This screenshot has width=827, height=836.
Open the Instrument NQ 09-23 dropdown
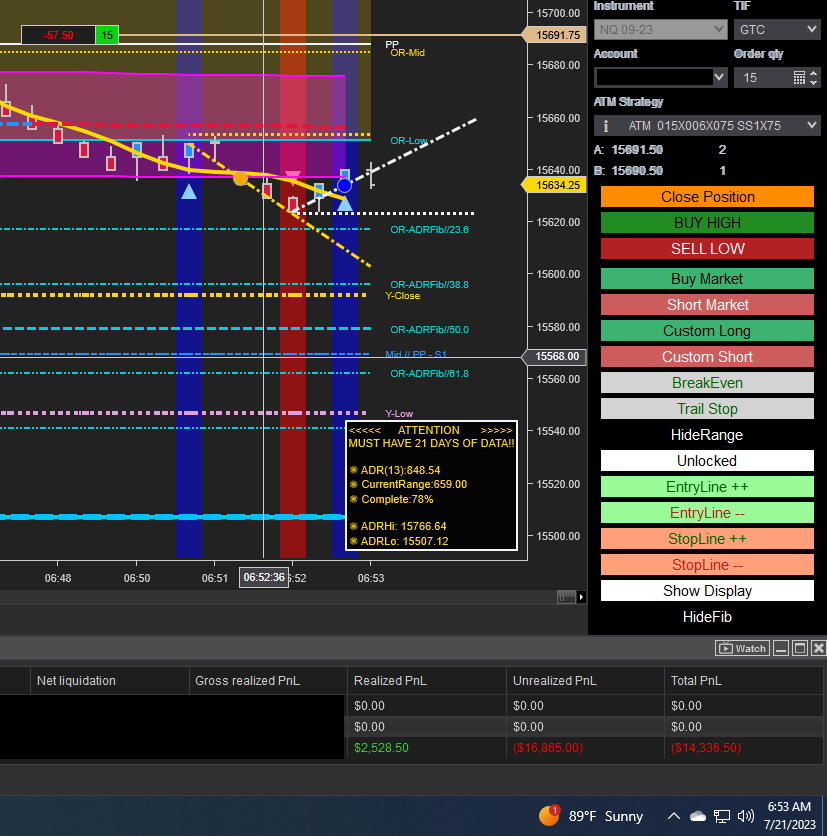[x=661, y=29]
